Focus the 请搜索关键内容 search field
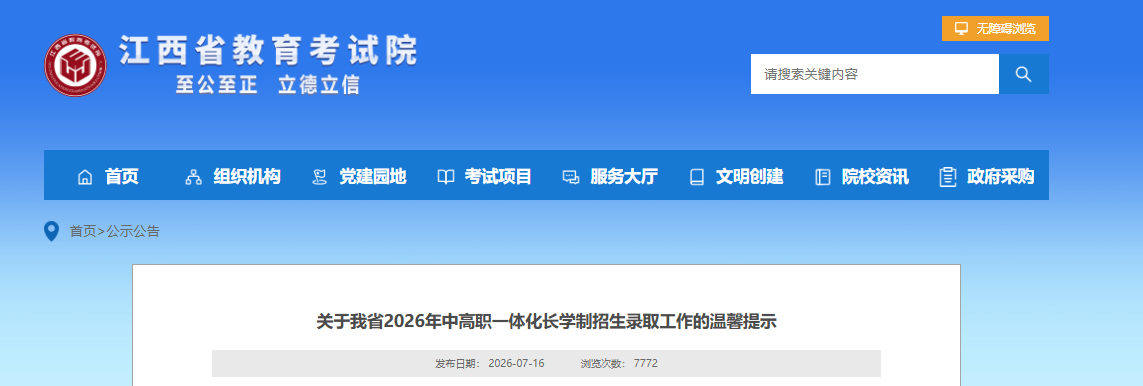 pyautogui.click(x=875, y=74)
